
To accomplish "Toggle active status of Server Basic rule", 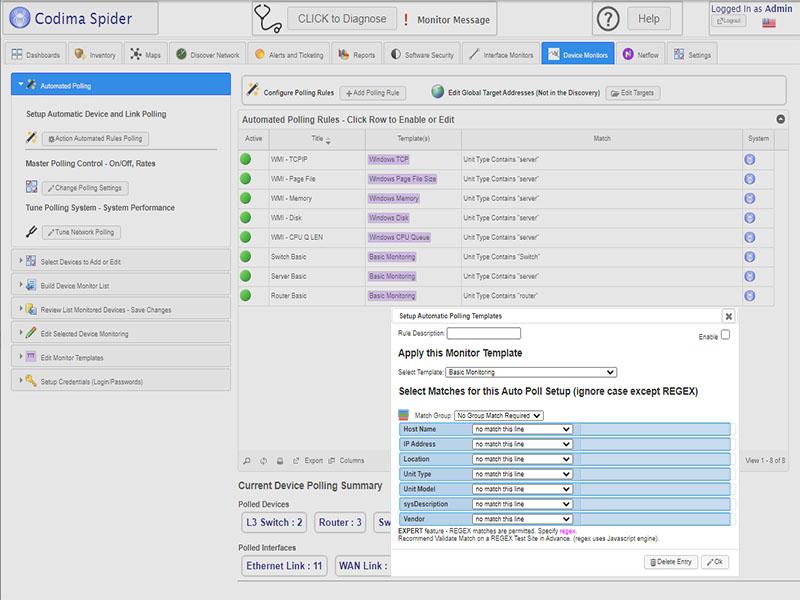I will [x=245, y=276].
